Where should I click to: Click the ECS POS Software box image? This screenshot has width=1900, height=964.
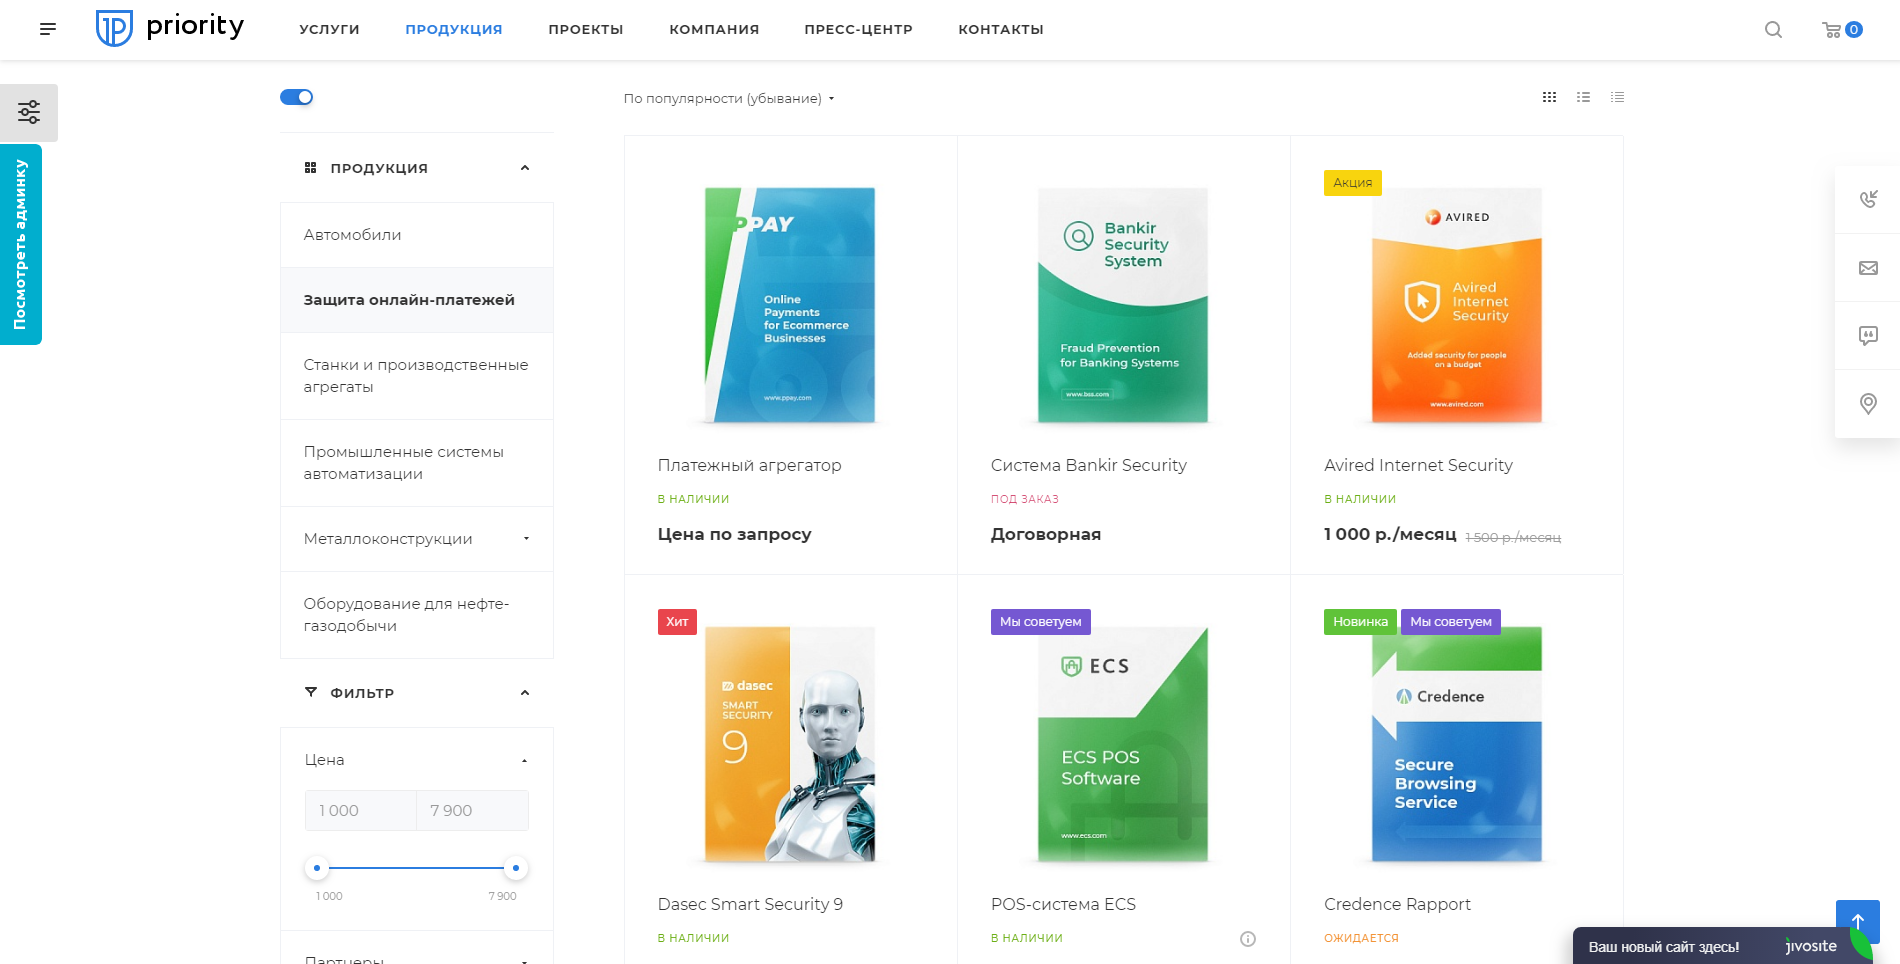(1123, 744)
